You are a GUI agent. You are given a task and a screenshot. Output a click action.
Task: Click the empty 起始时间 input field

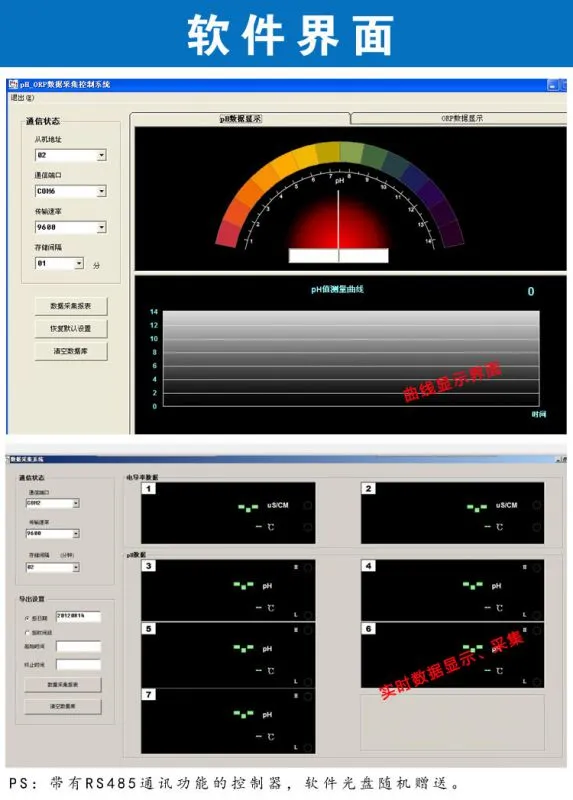(78, 646)
